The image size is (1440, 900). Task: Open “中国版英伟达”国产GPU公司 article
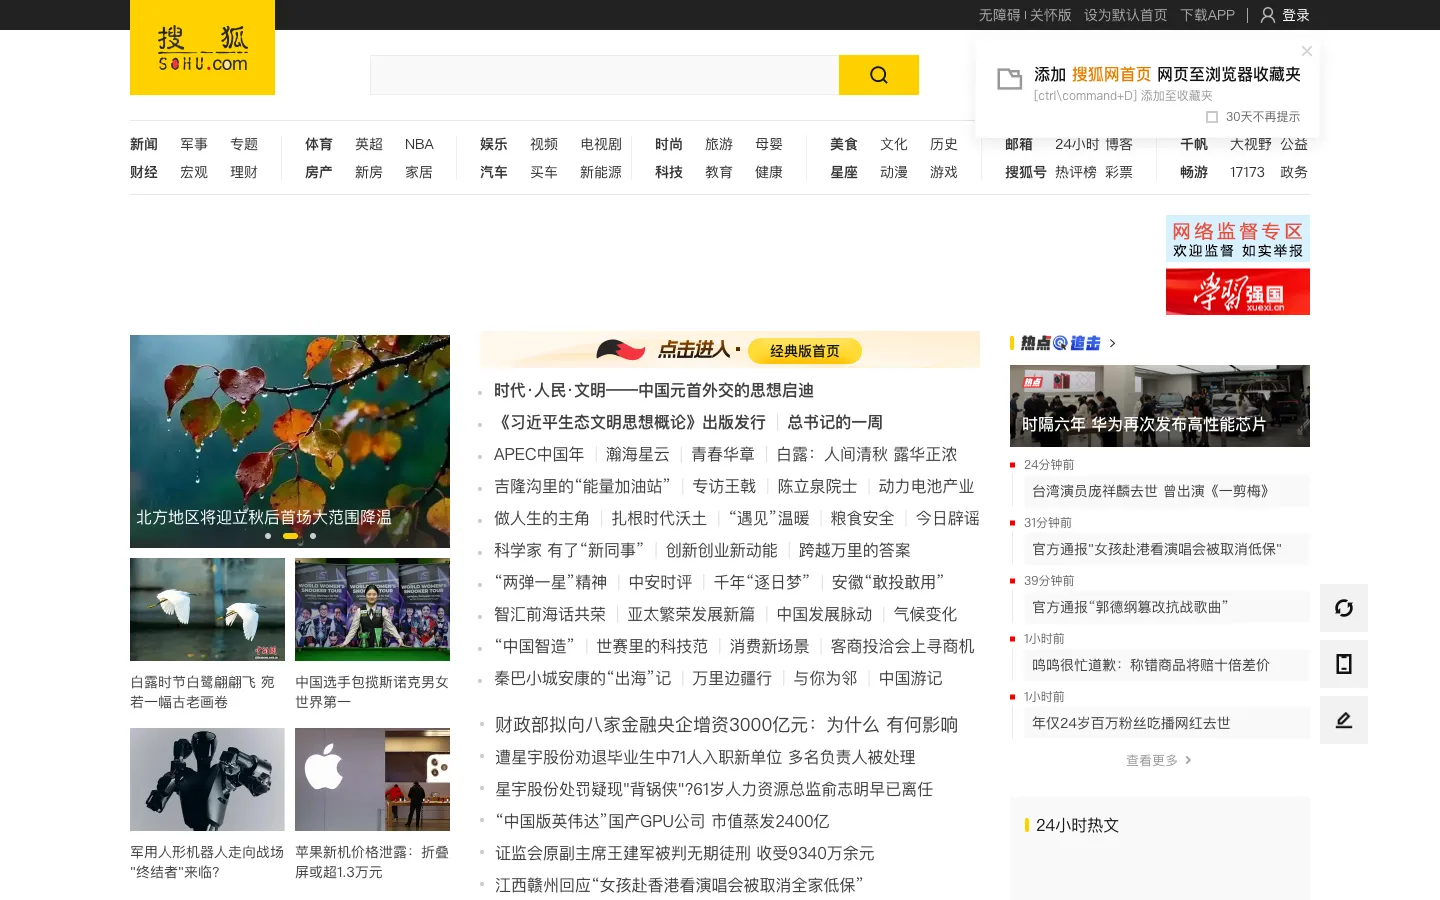[662, 821]
